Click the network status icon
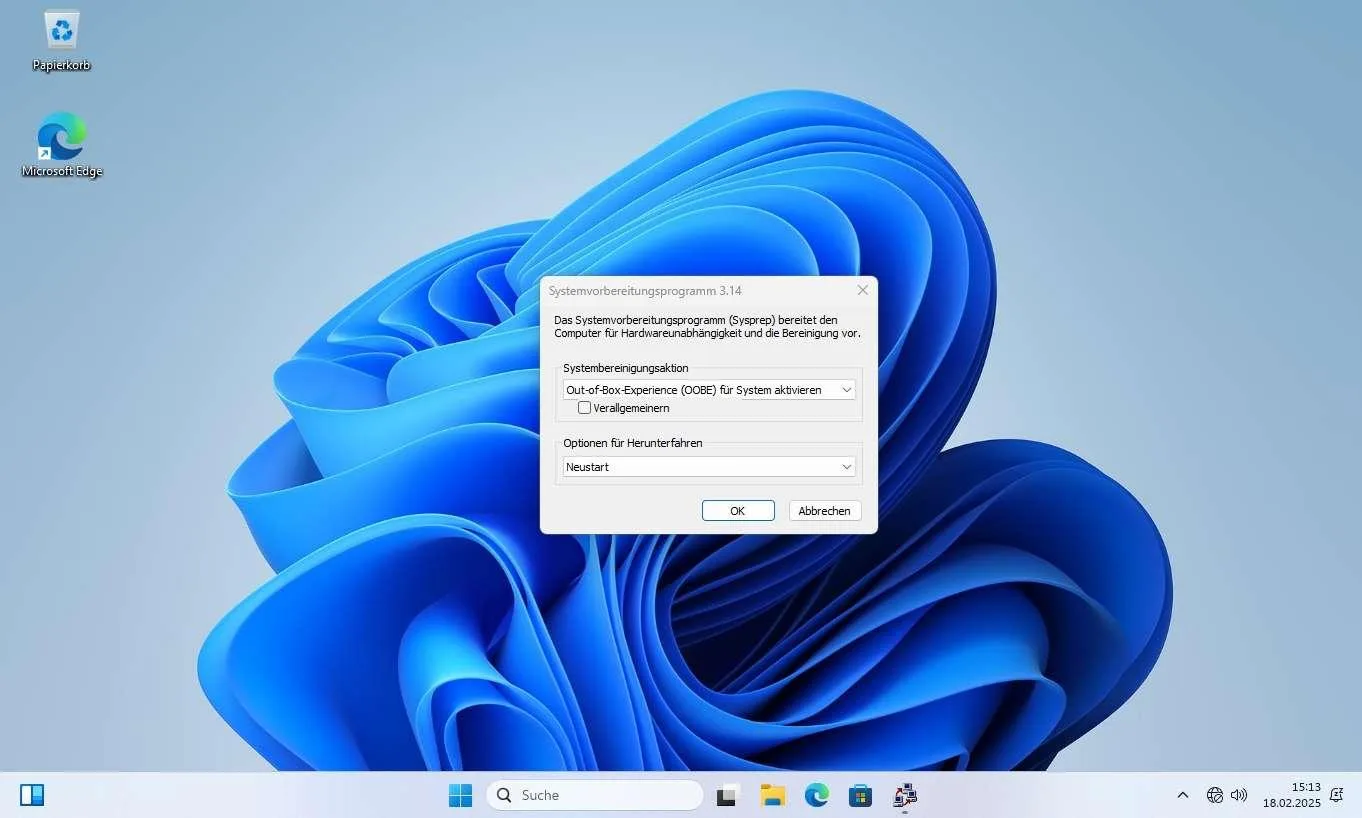This screenshot has height=818, width=1362. [x=1214, y=795]
